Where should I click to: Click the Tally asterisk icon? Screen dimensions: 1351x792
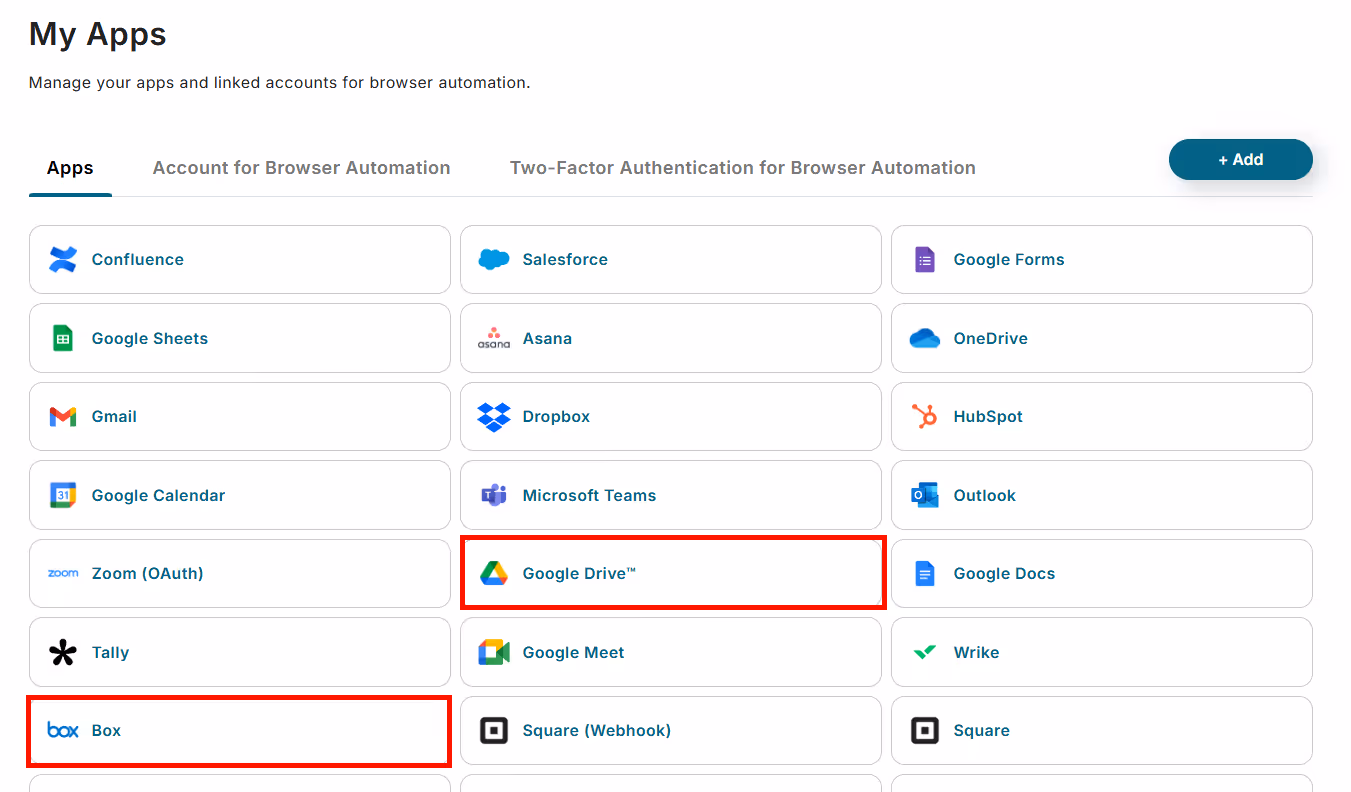tap(63, 652)
